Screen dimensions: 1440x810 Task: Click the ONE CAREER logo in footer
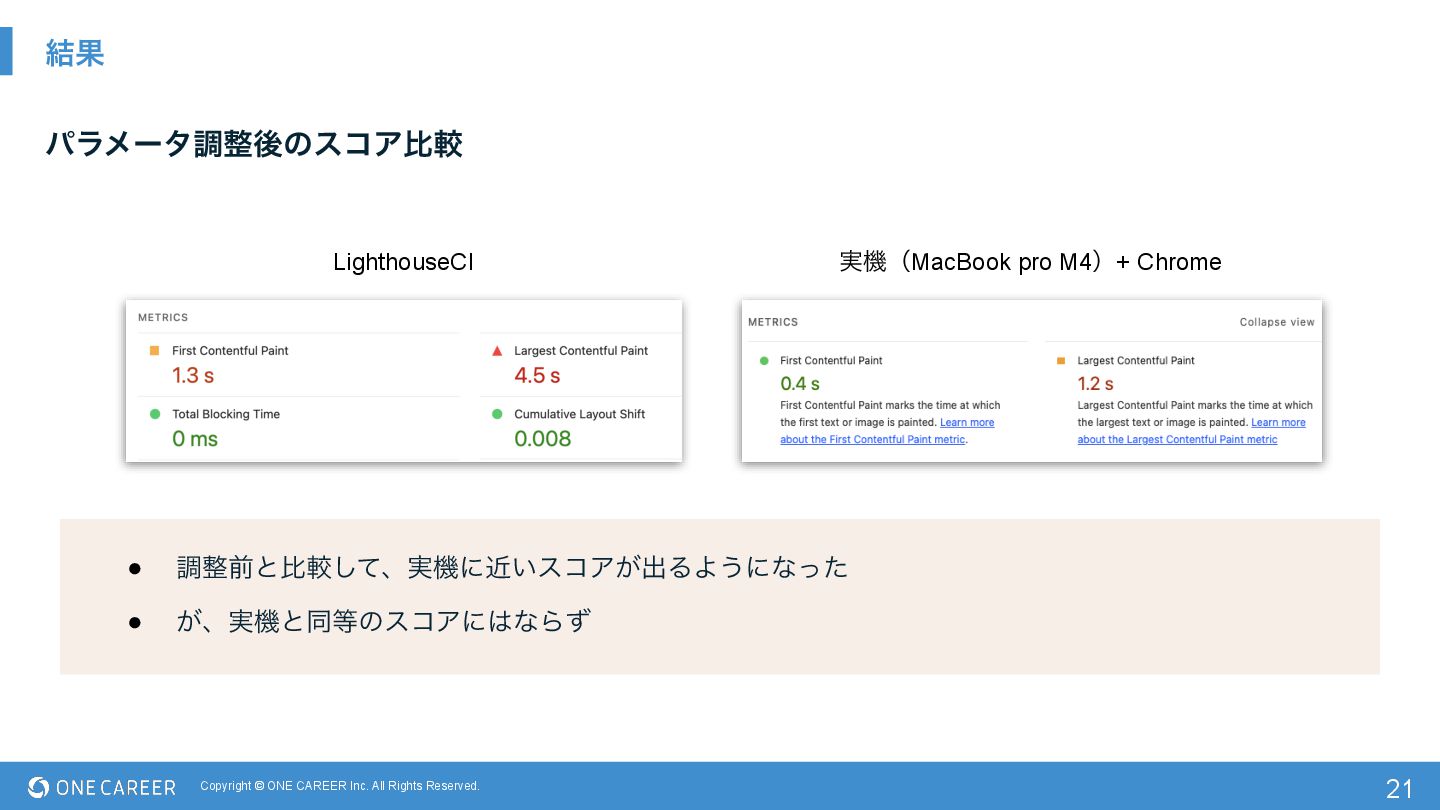click(x=102, y=787)
